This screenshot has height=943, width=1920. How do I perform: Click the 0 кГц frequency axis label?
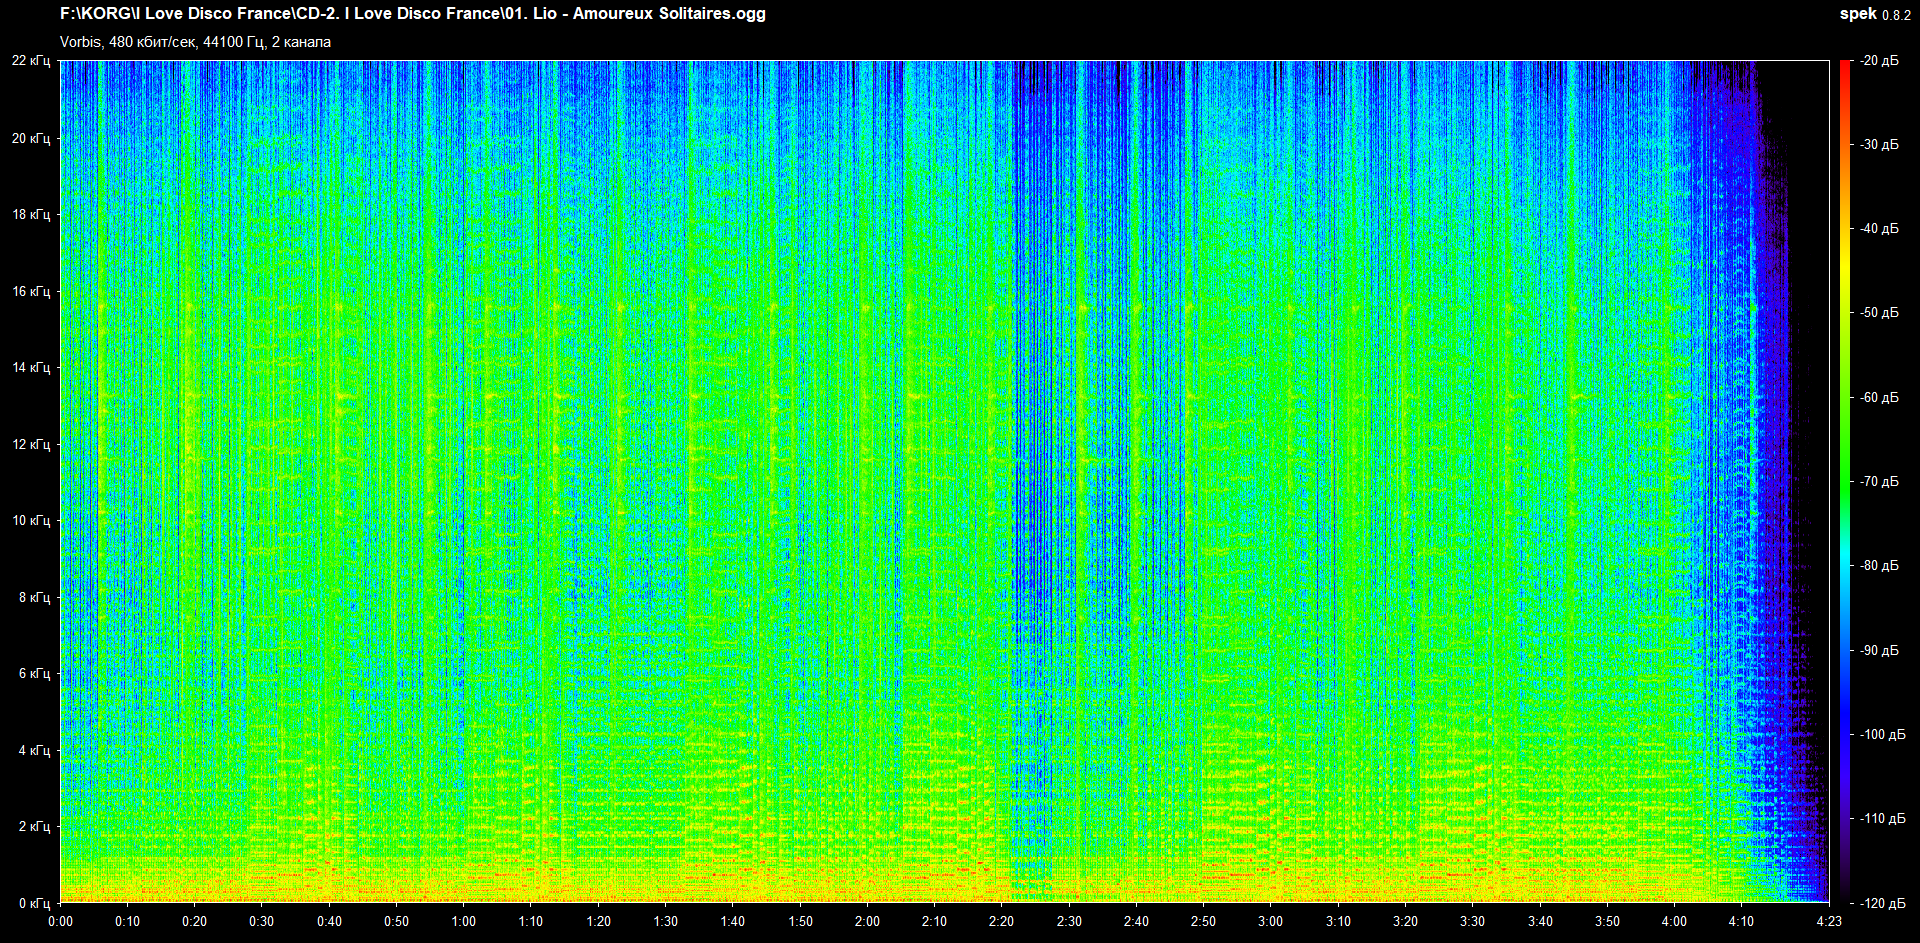[35, 903]
